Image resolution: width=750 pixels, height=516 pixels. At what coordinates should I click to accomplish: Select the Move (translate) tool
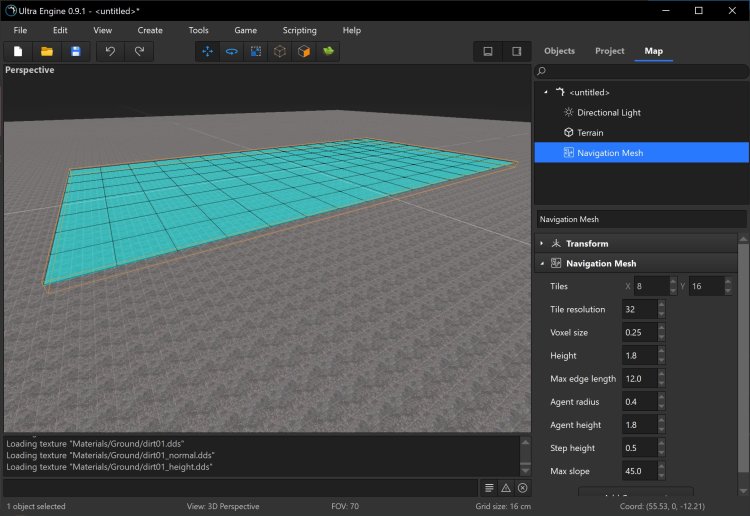pos(208,51)
